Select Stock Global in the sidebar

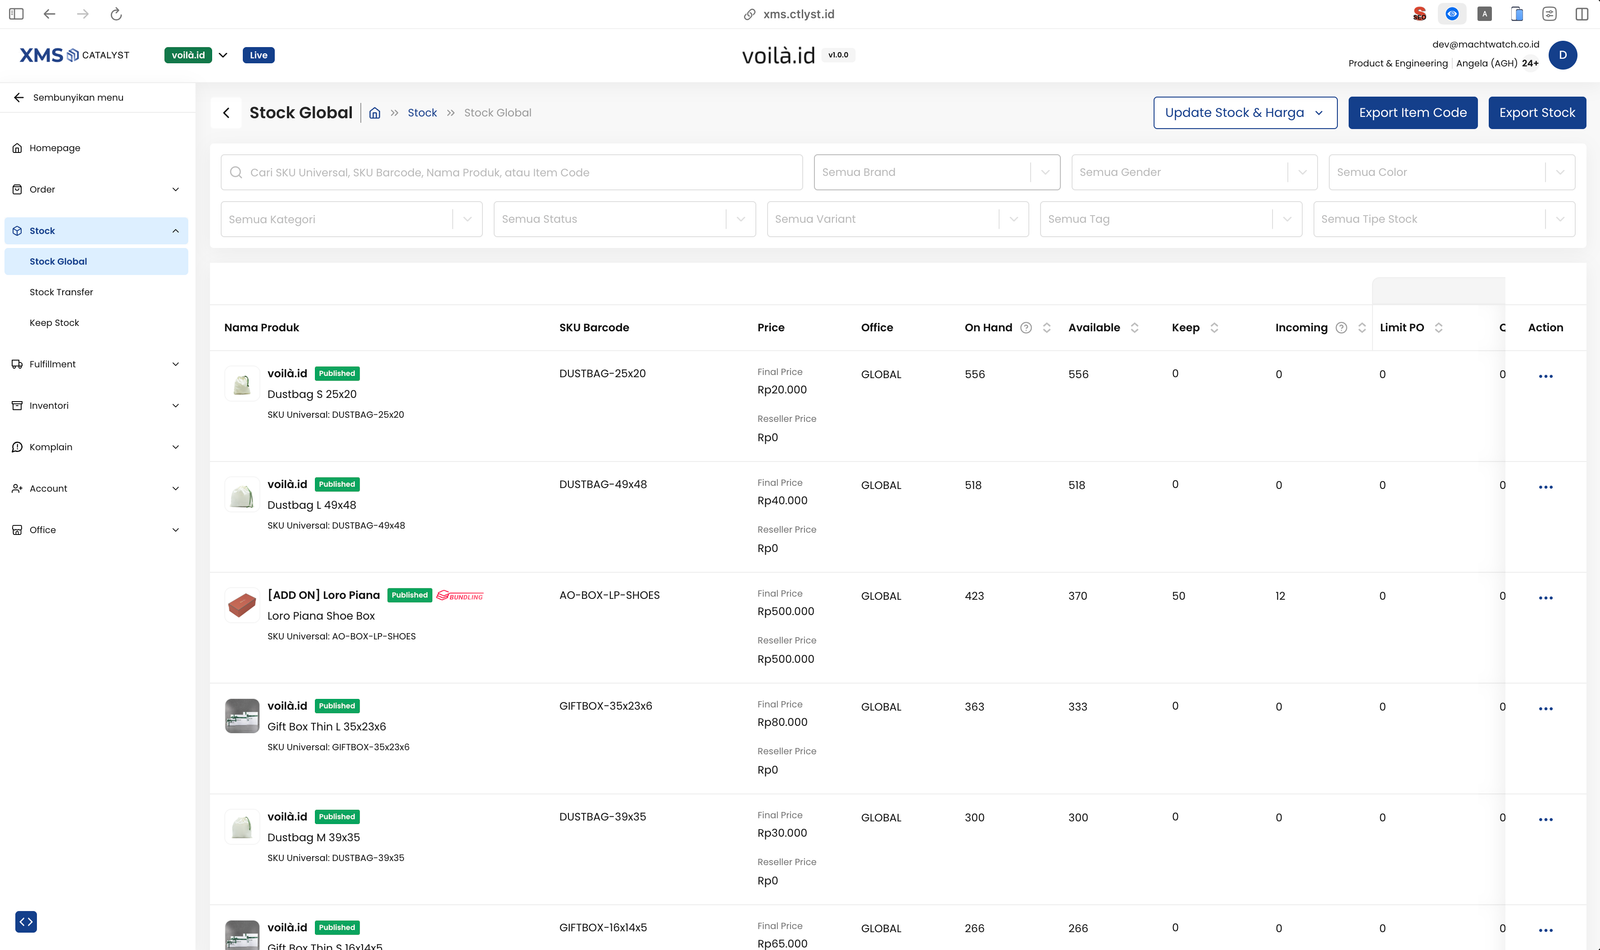tap(96, 262)
